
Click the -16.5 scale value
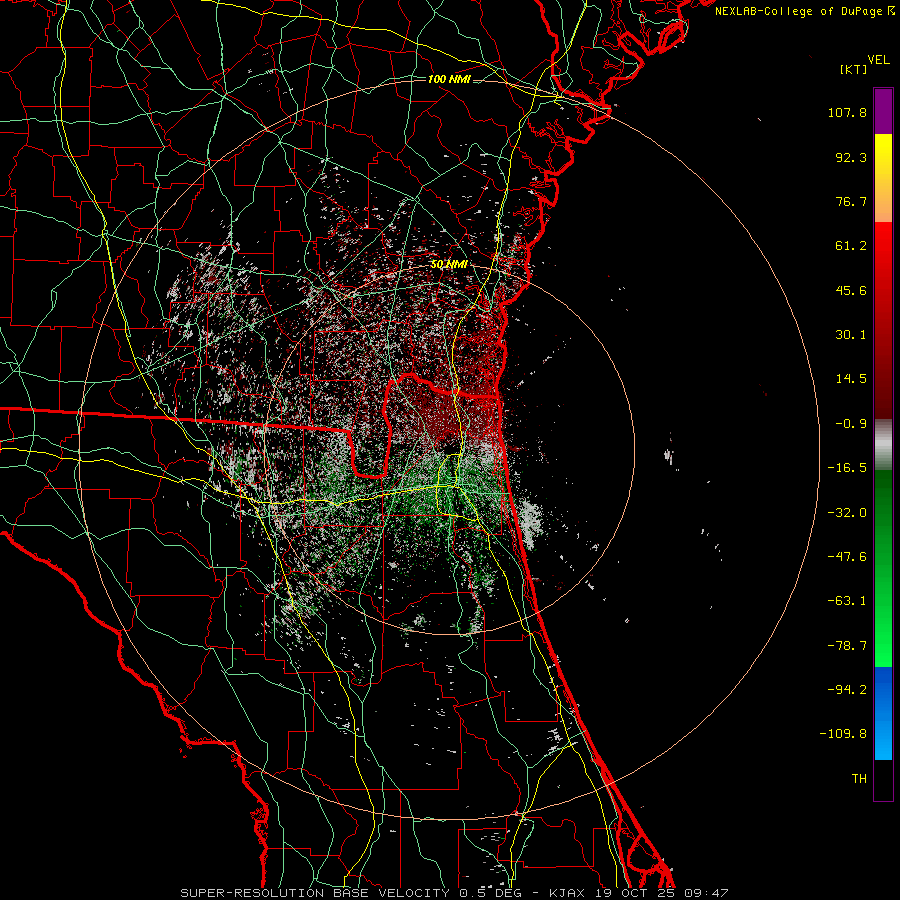coord(847,468)
